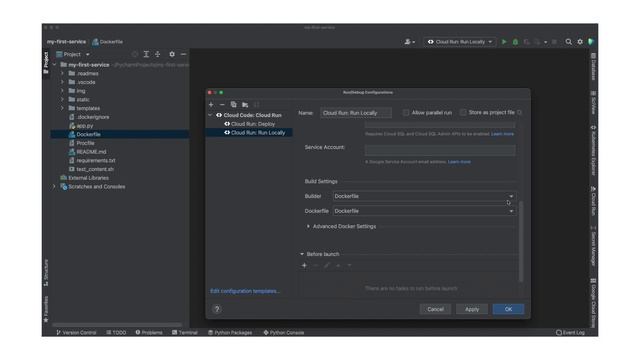640x360 pixels.
Task: Open Secret Manager on right strip
Action: point(593,246)
